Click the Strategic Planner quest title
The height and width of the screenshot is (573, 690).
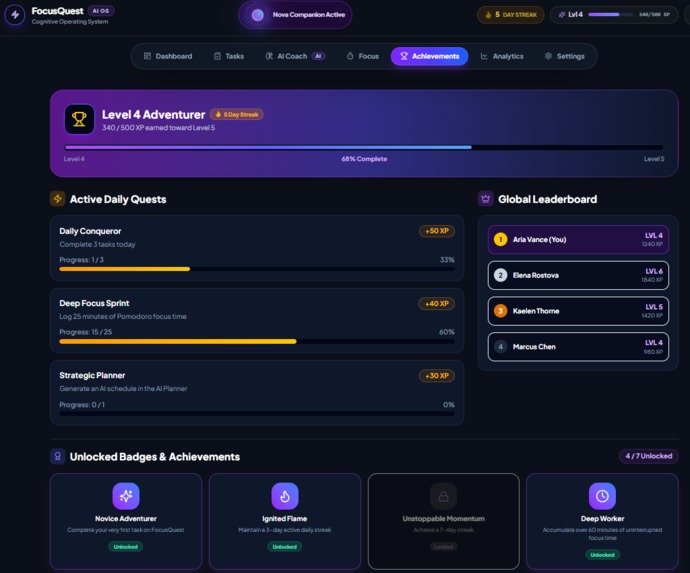92,375
